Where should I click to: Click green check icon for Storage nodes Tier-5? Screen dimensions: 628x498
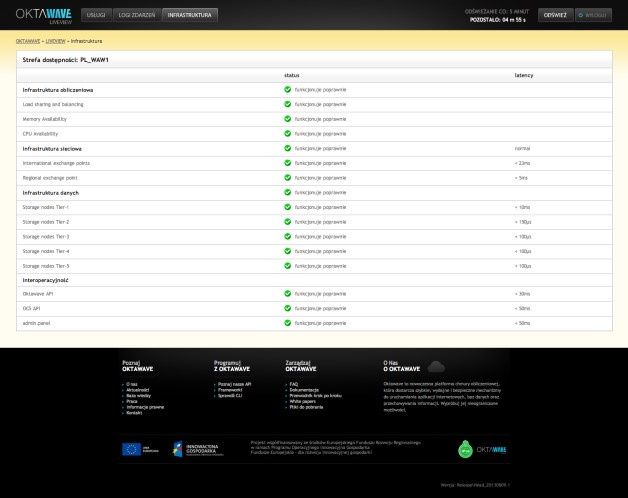click(288, 266)
